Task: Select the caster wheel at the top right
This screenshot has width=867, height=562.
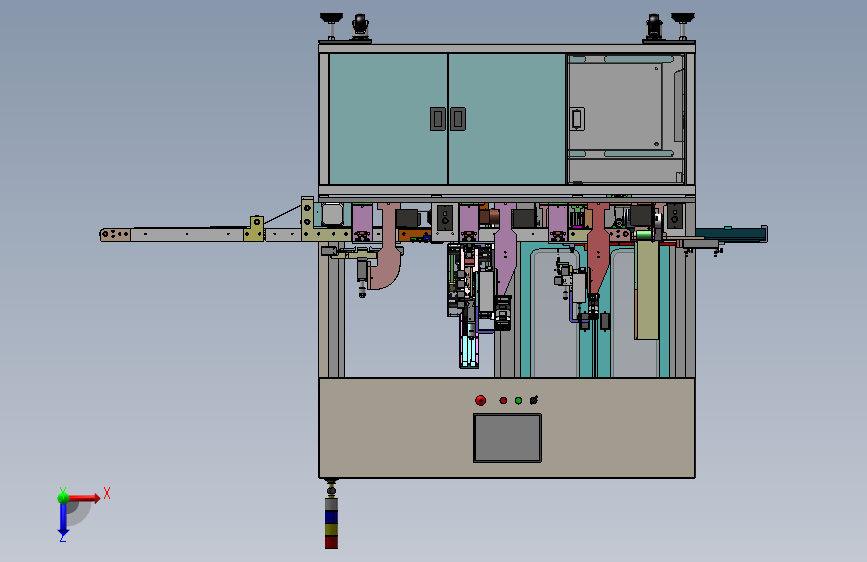Action: point(654,27)
